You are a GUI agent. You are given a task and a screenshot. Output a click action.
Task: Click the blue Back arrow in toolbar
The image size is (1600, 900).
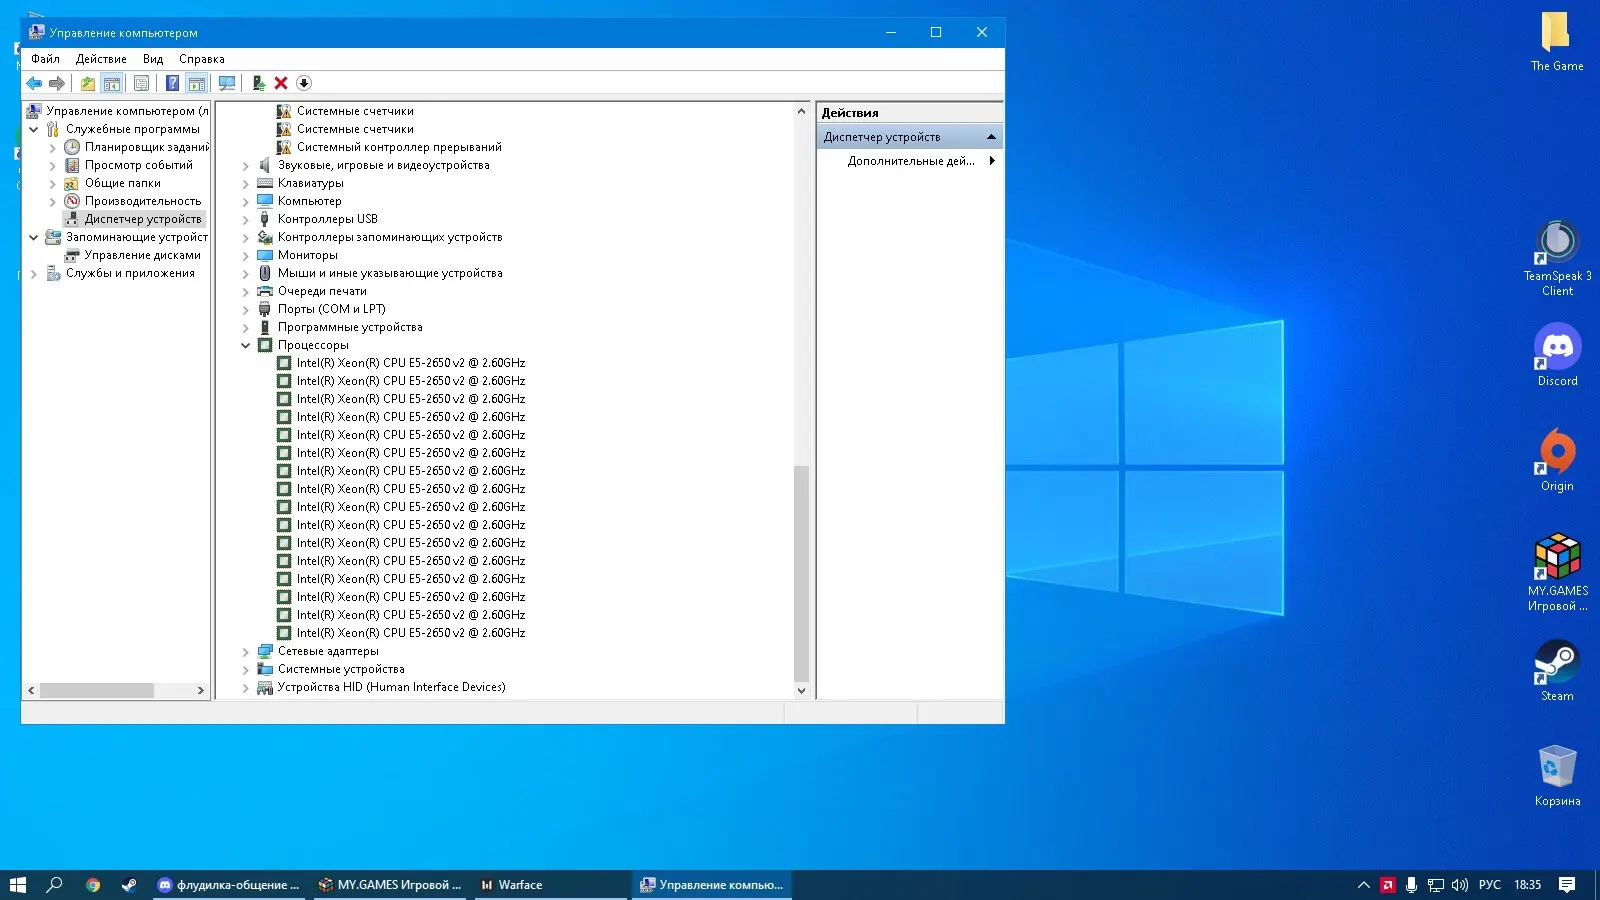pyautogui.click(x=34, y=84)
